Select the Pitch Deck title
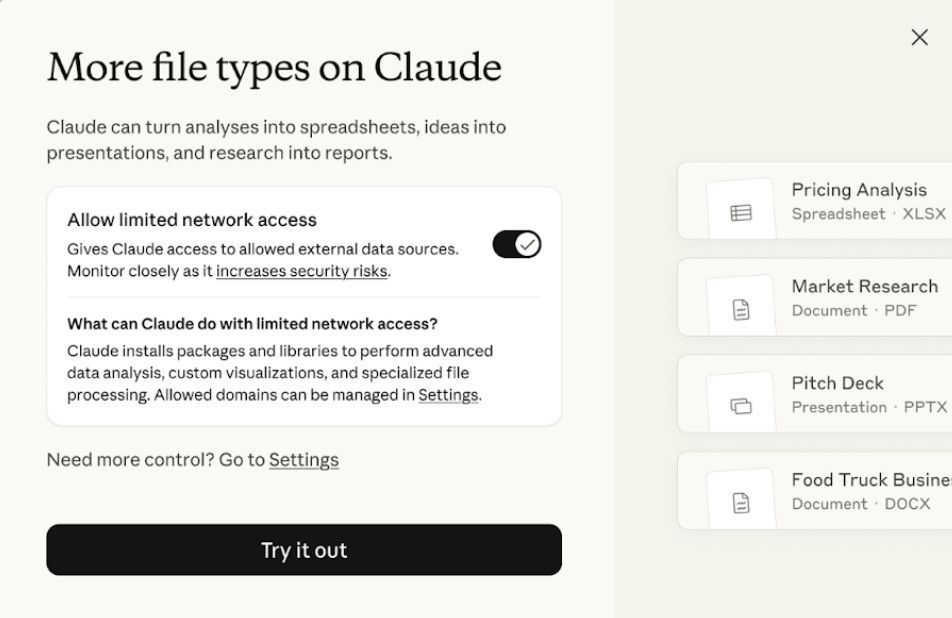Viewport: 952px width, 618px height. point(837,383)
